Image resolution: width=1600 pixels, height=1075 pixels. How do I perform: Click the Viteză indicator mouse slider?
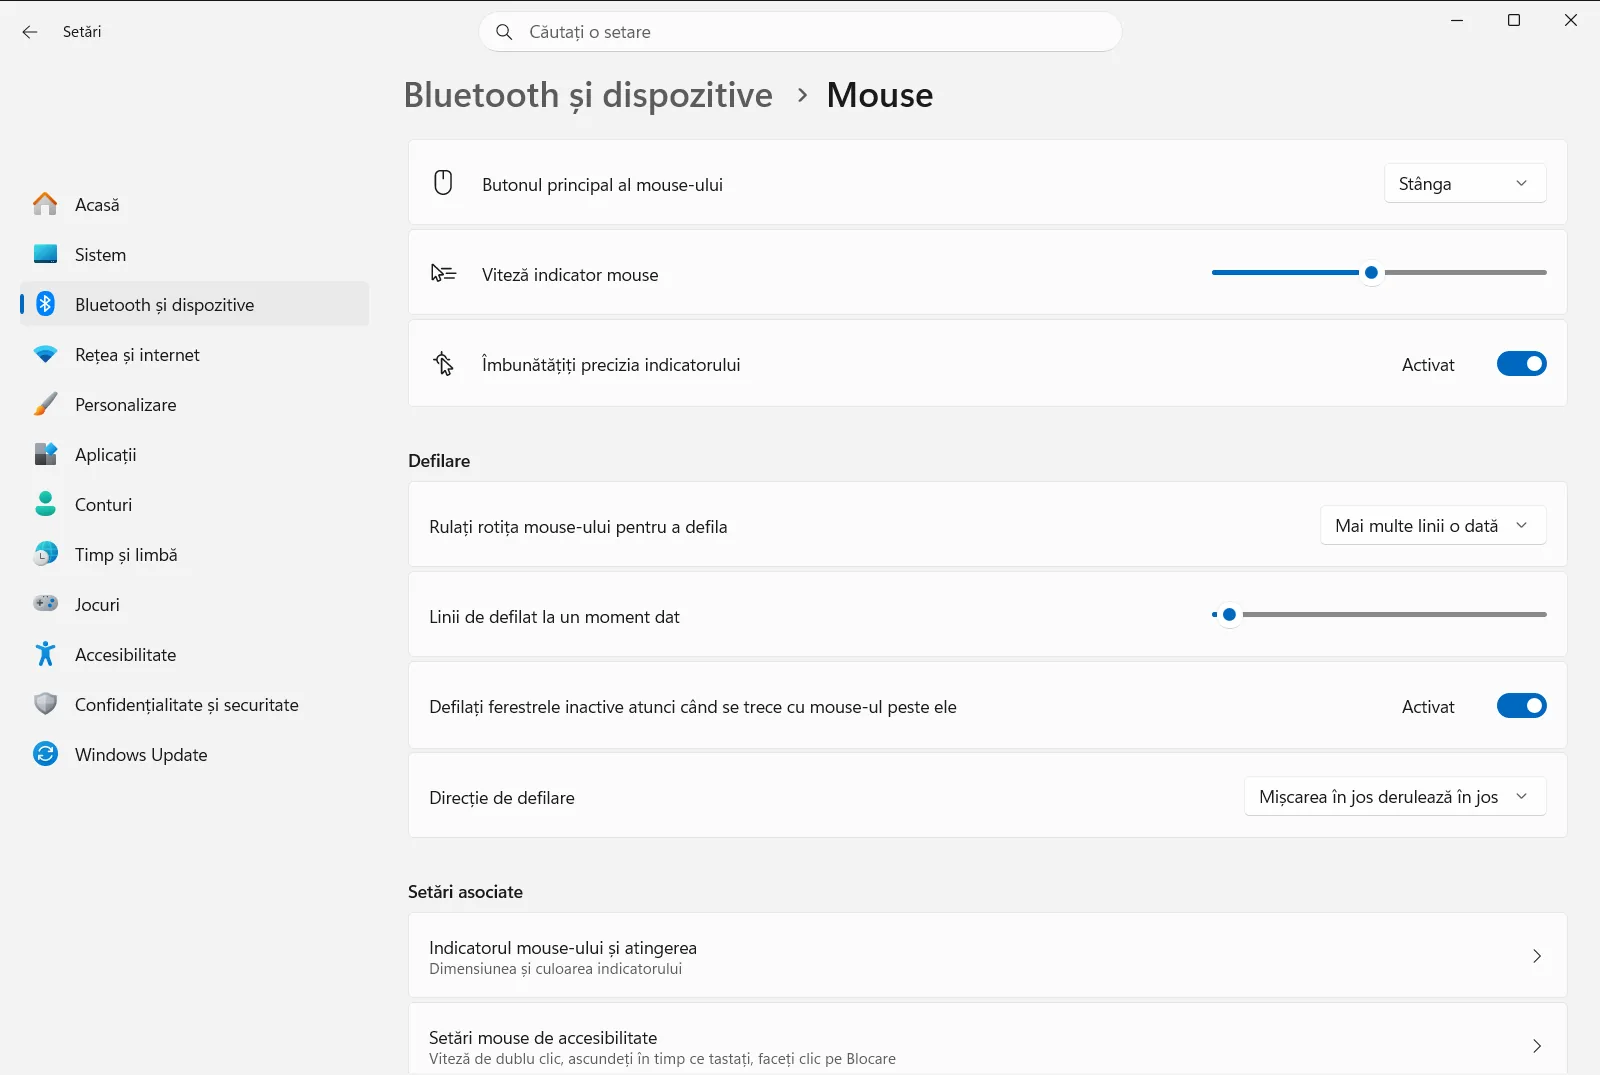pyautogui.click(x=1379, y=272)
